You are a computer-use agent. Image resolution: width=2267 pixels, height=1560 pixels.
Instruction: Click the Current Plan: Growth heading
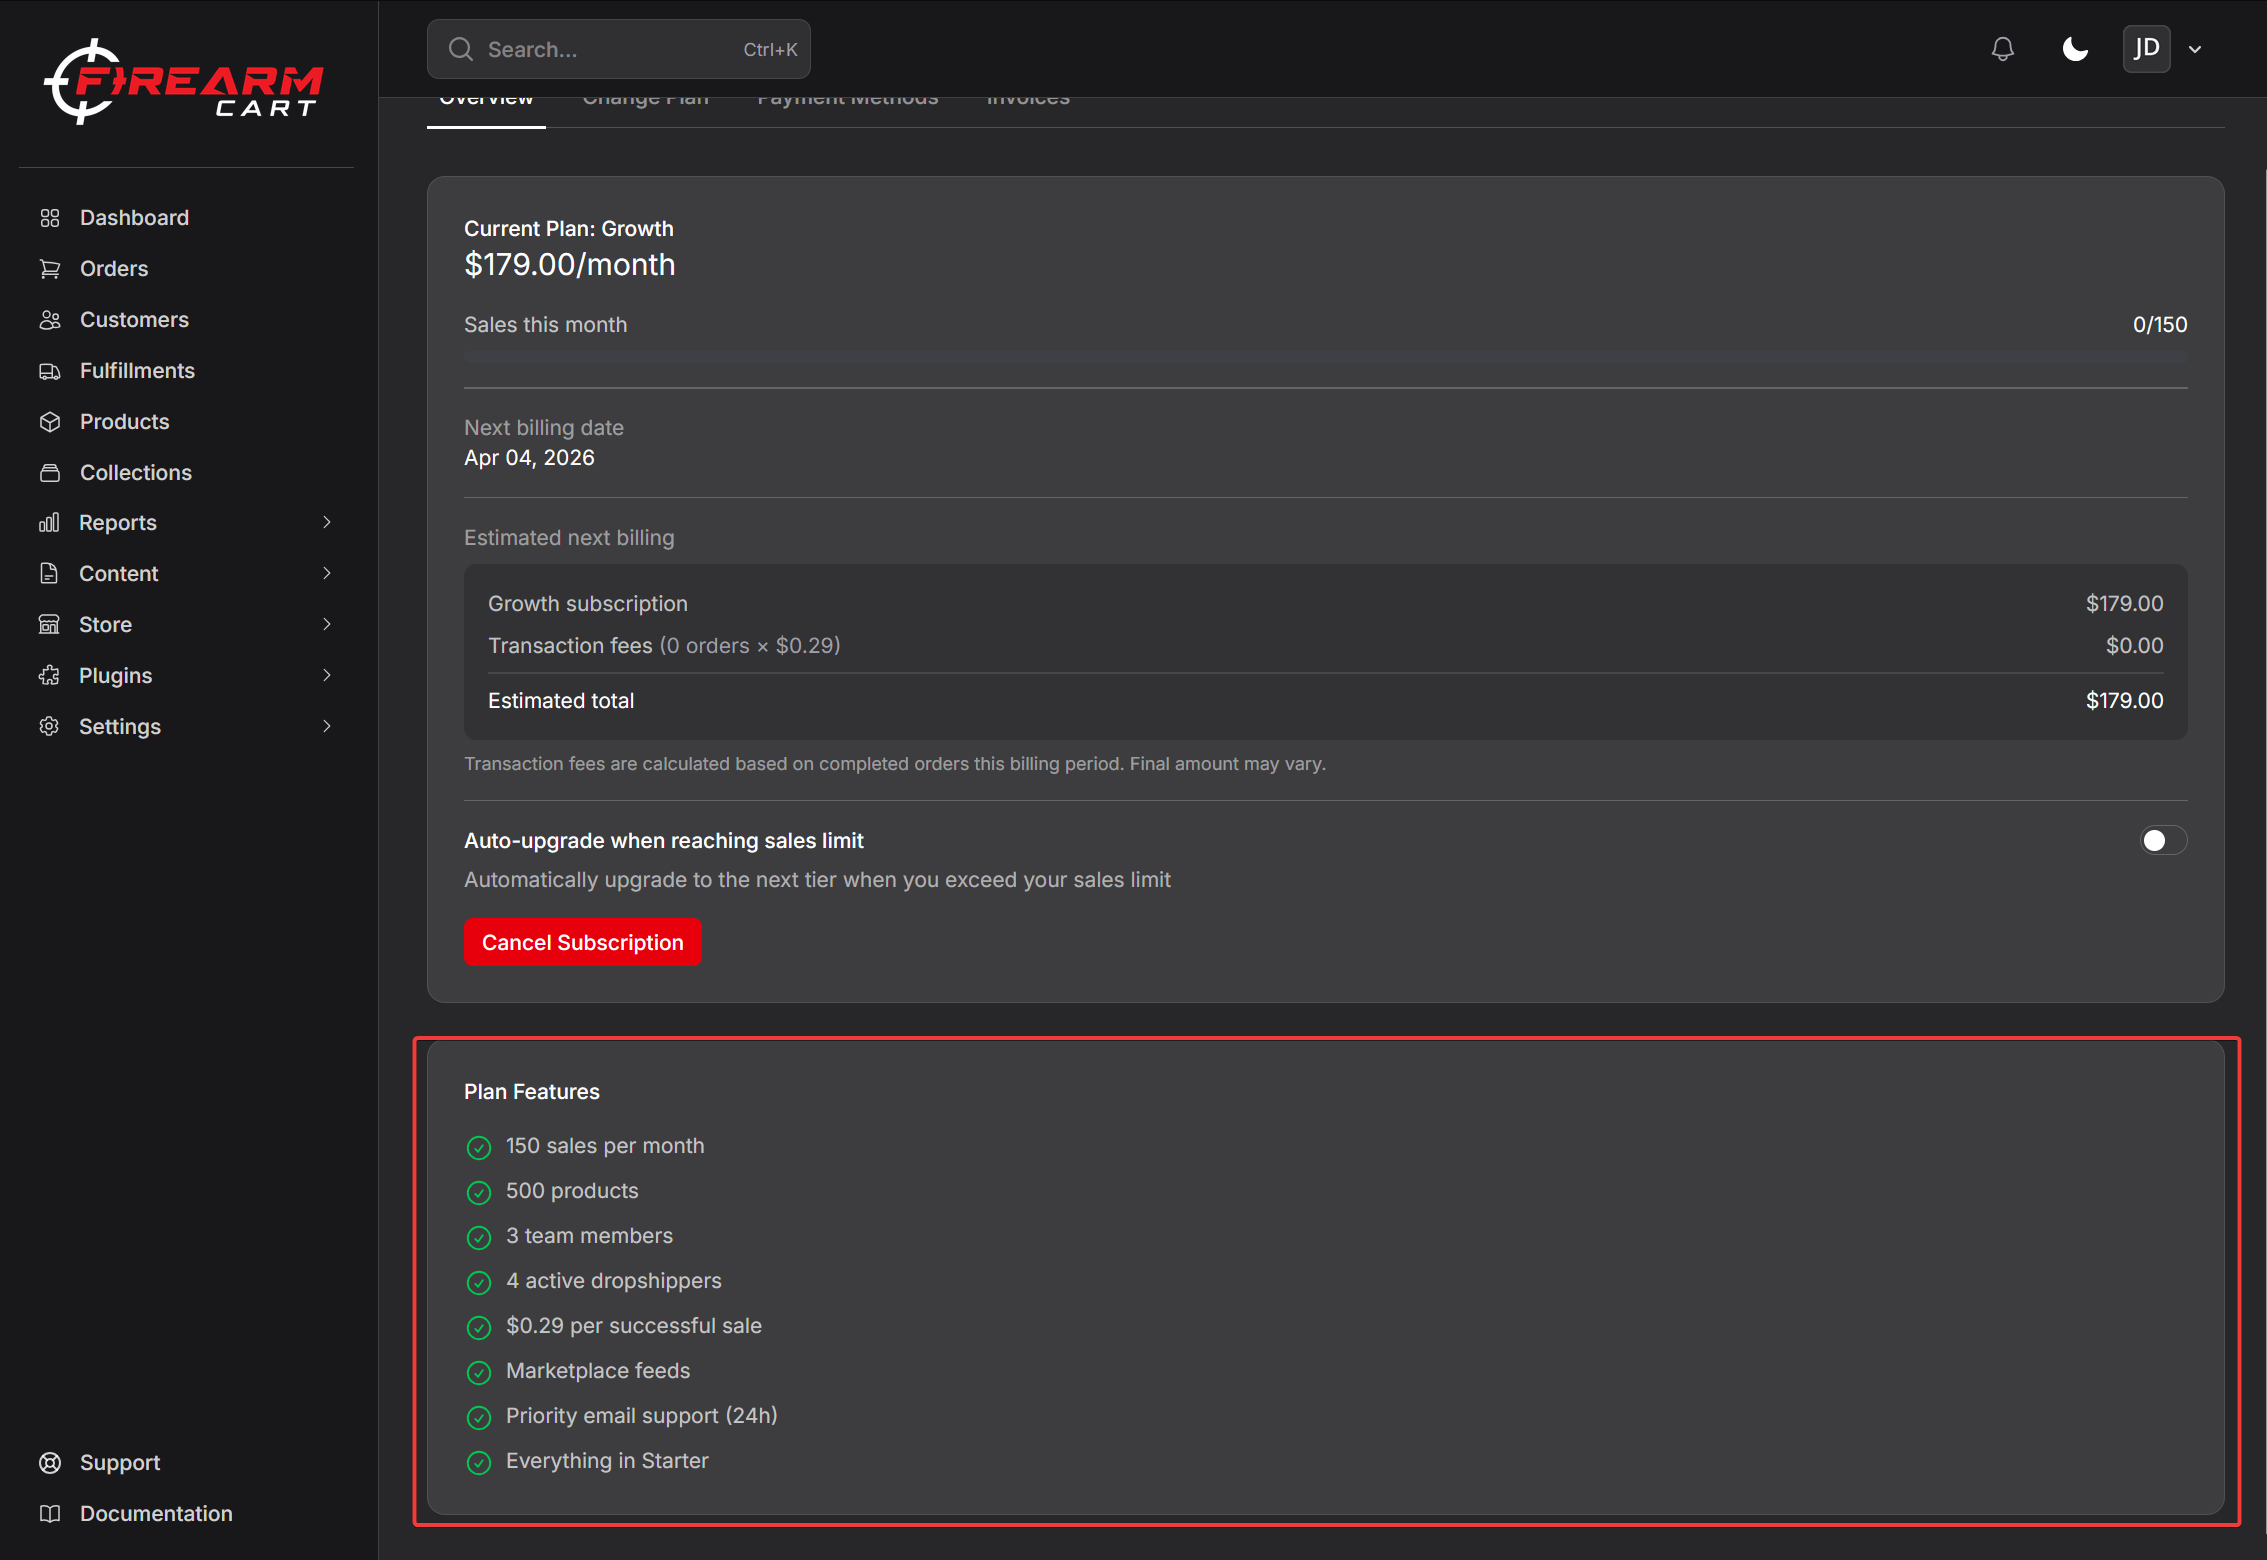(x=569, y=229)
